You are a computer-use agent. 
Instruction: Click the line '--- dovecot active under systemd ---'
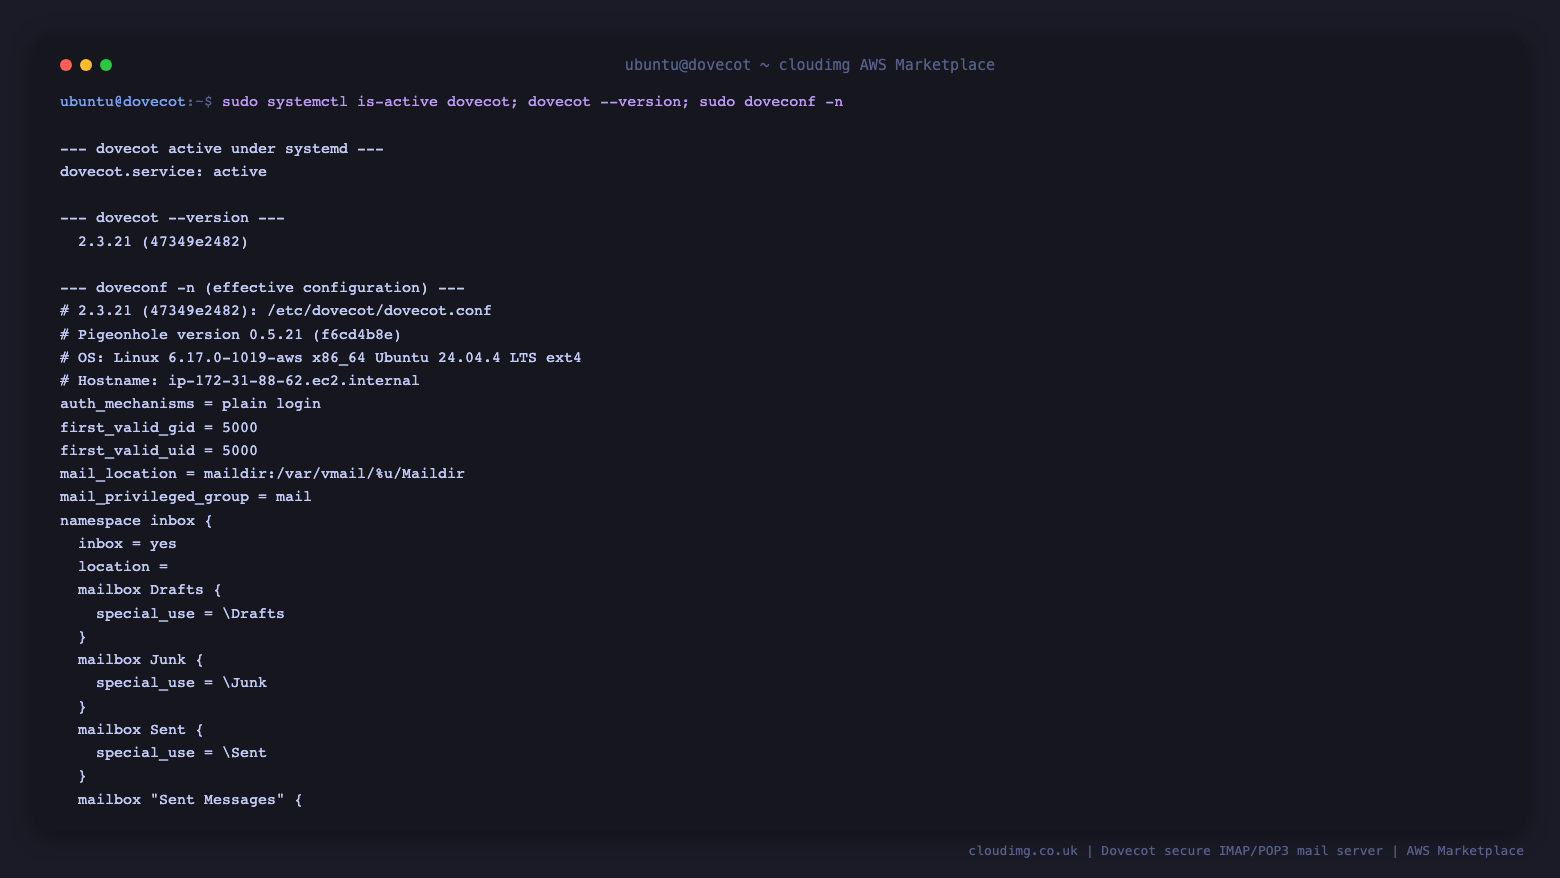[x=222, y=149]
